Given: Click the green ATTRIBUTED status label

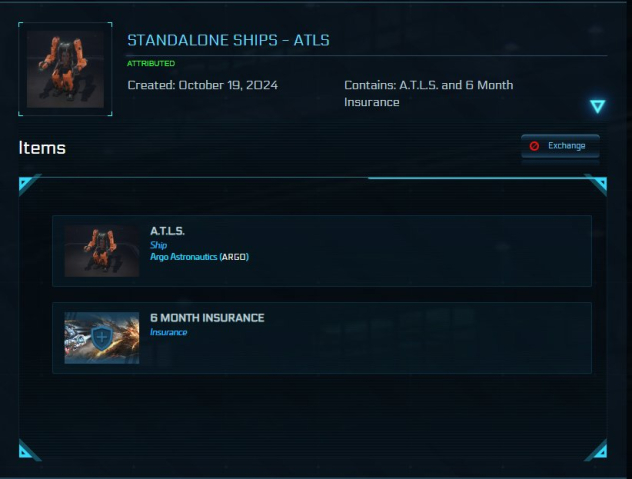Looking at the screenshot, I should click(x=151, y=63).
